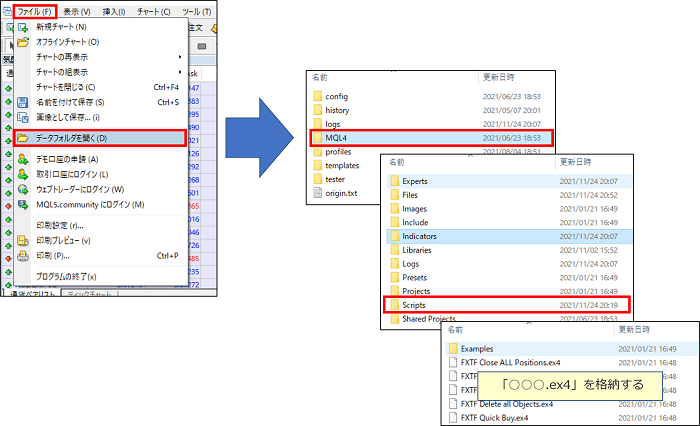Choose 取引口座にログイン menu entry
Viewport: 700px width, 426px height.
(80, 174)
